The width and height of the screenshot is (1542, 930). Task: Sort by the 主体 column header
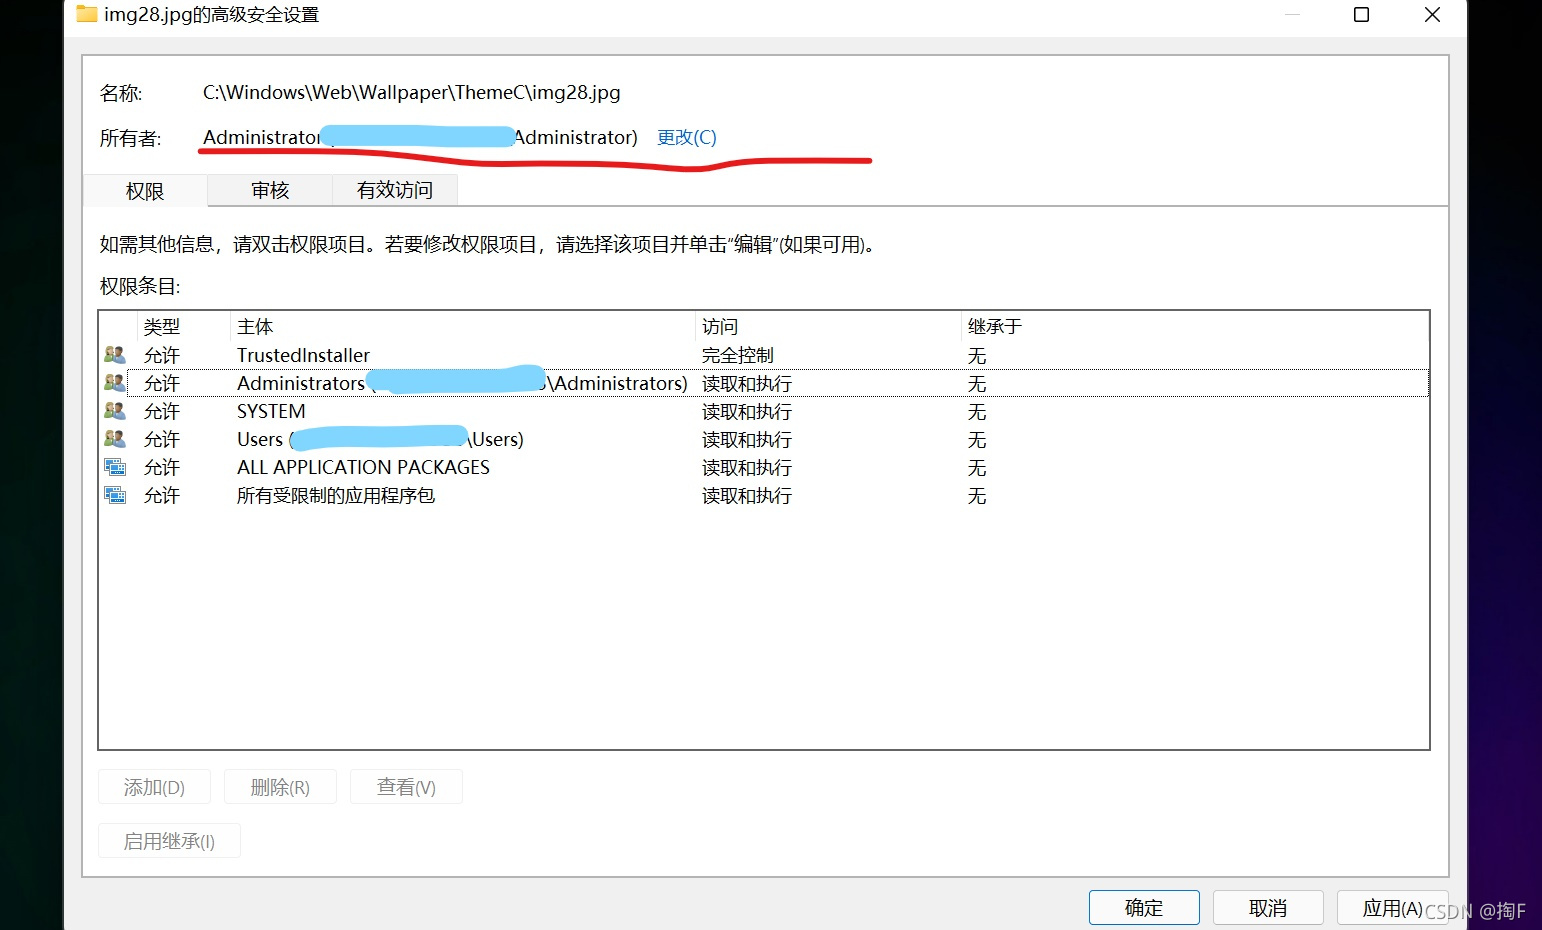pos(463,326)
